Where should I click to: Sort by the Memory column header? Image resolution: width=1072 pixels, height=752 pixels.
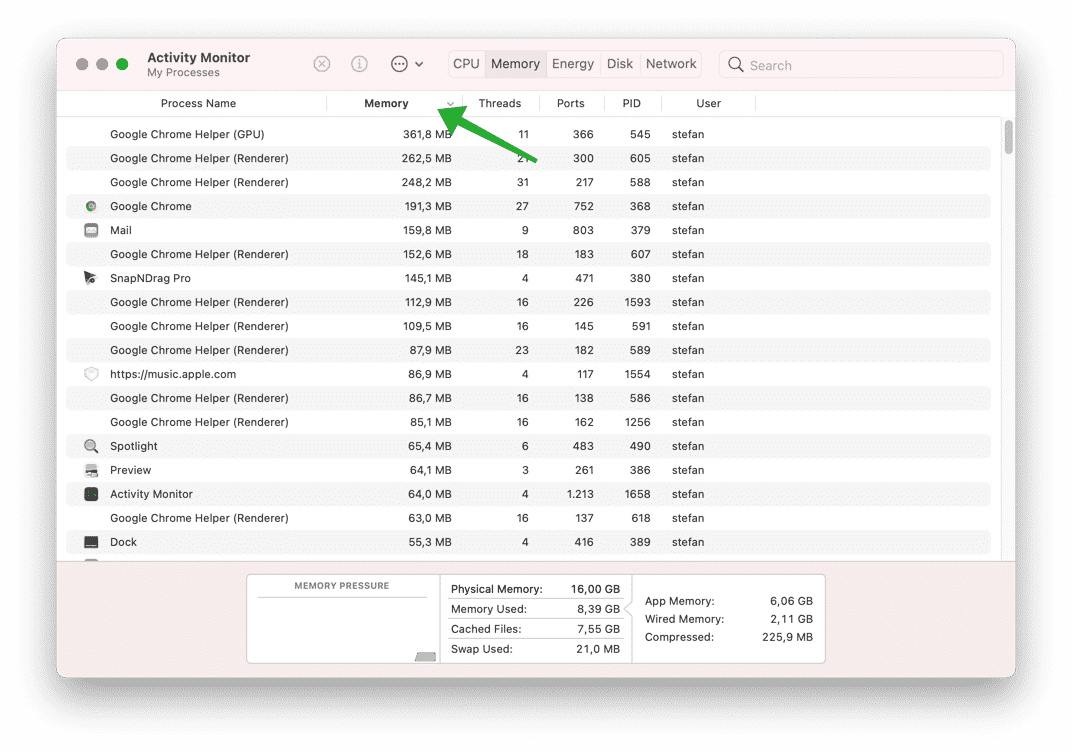pos(386,103)
